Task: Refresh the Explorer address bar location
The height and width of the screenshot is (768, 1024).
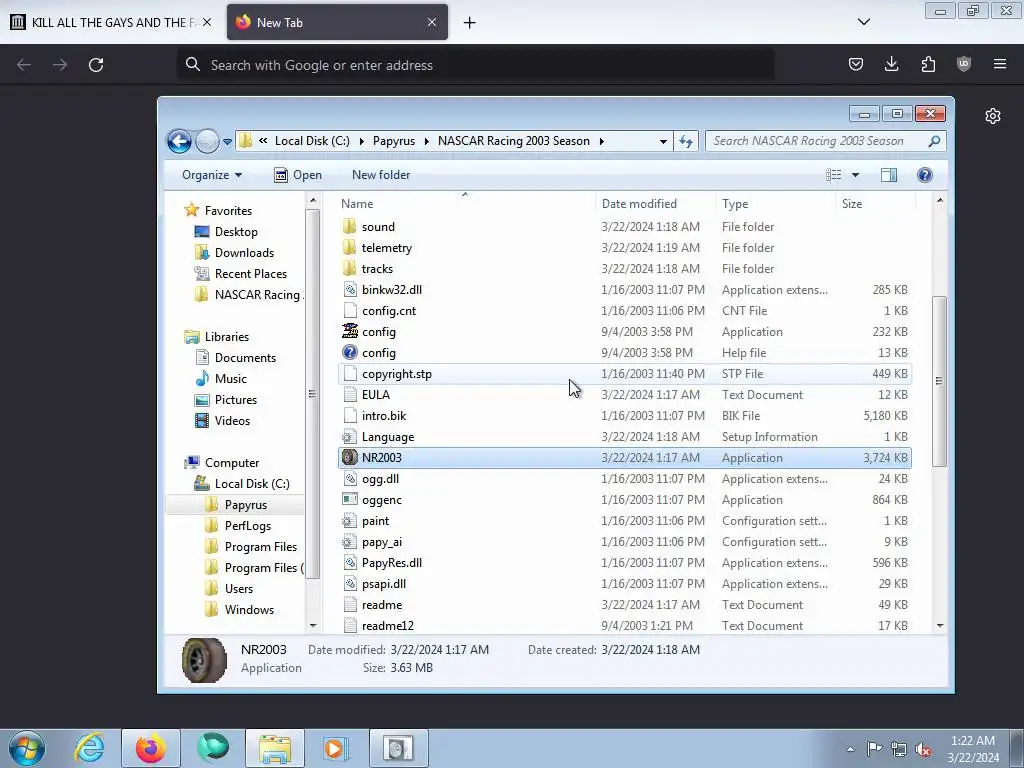Action: (x=686, y=141)
